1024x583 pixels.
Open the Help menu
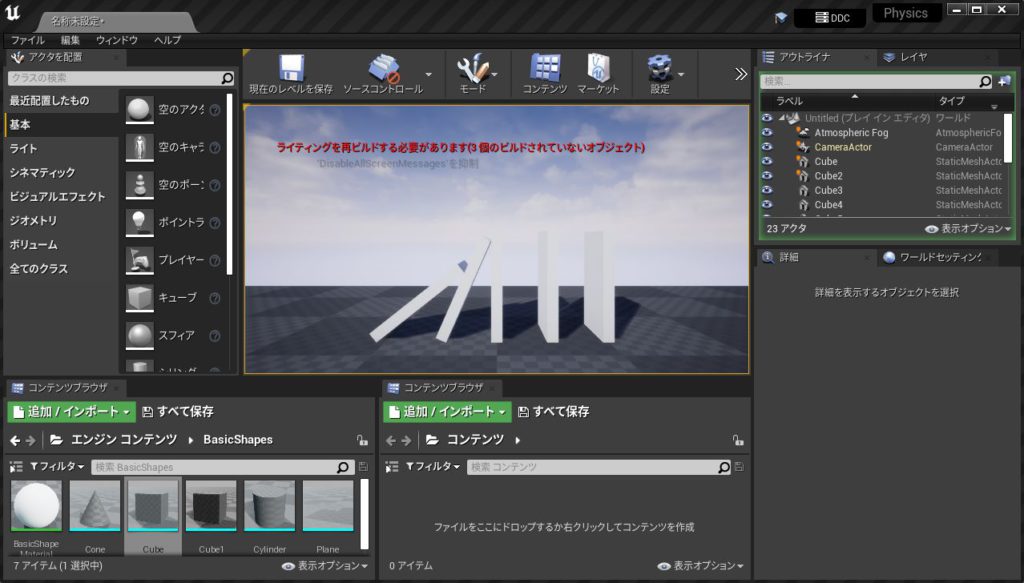coord(167,40)
